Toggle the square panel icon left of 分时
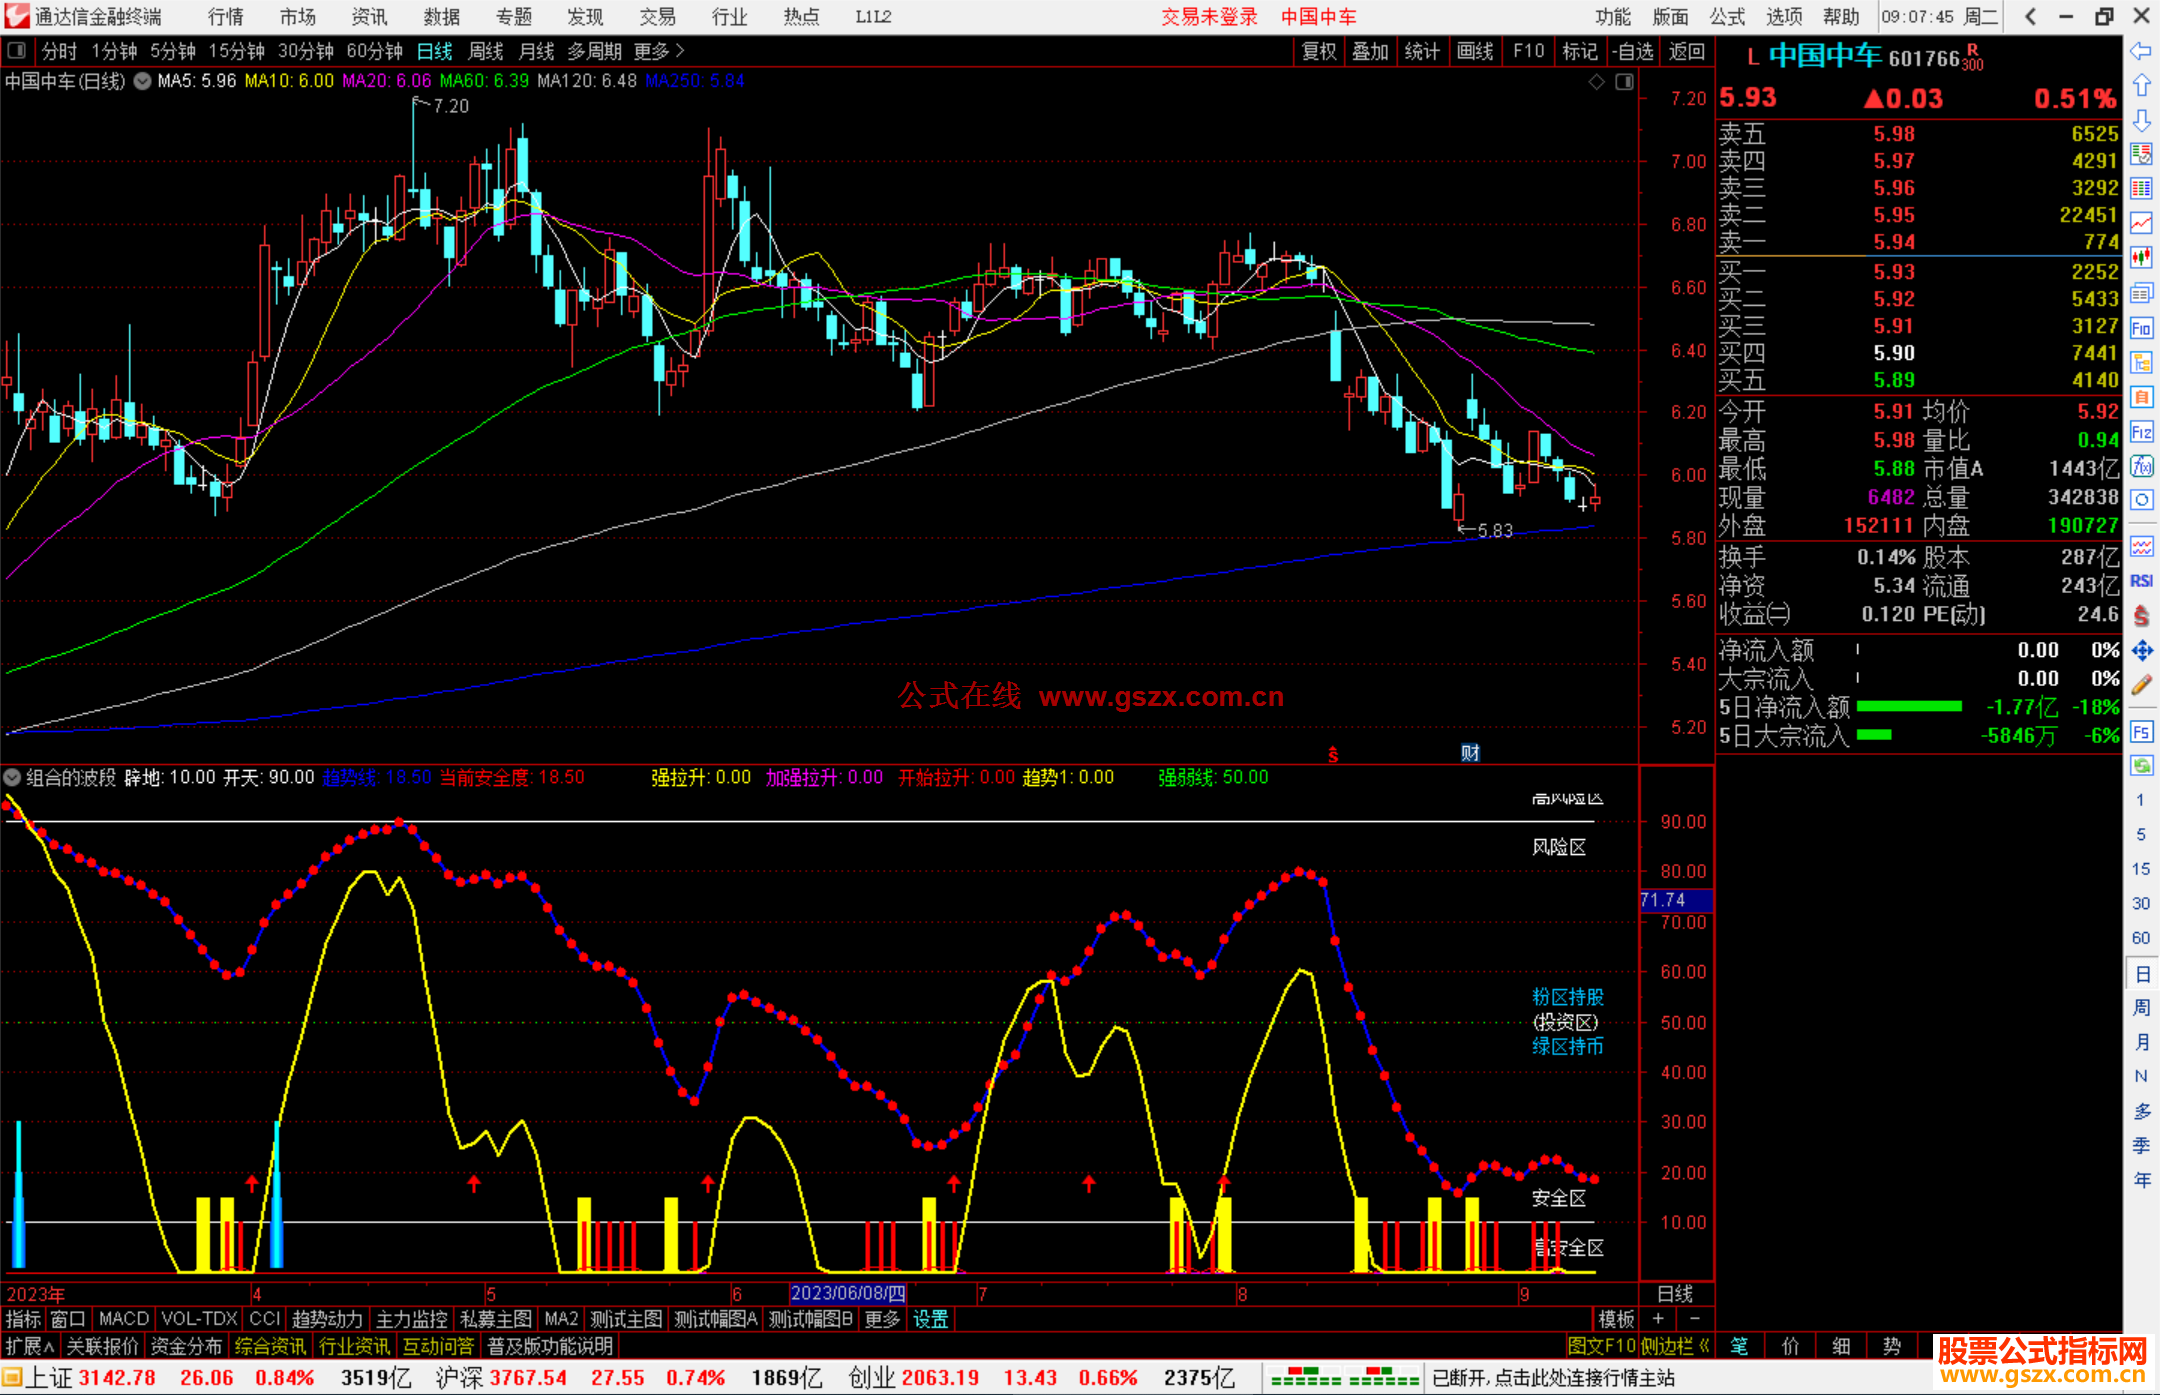 [x=17, y=50]
